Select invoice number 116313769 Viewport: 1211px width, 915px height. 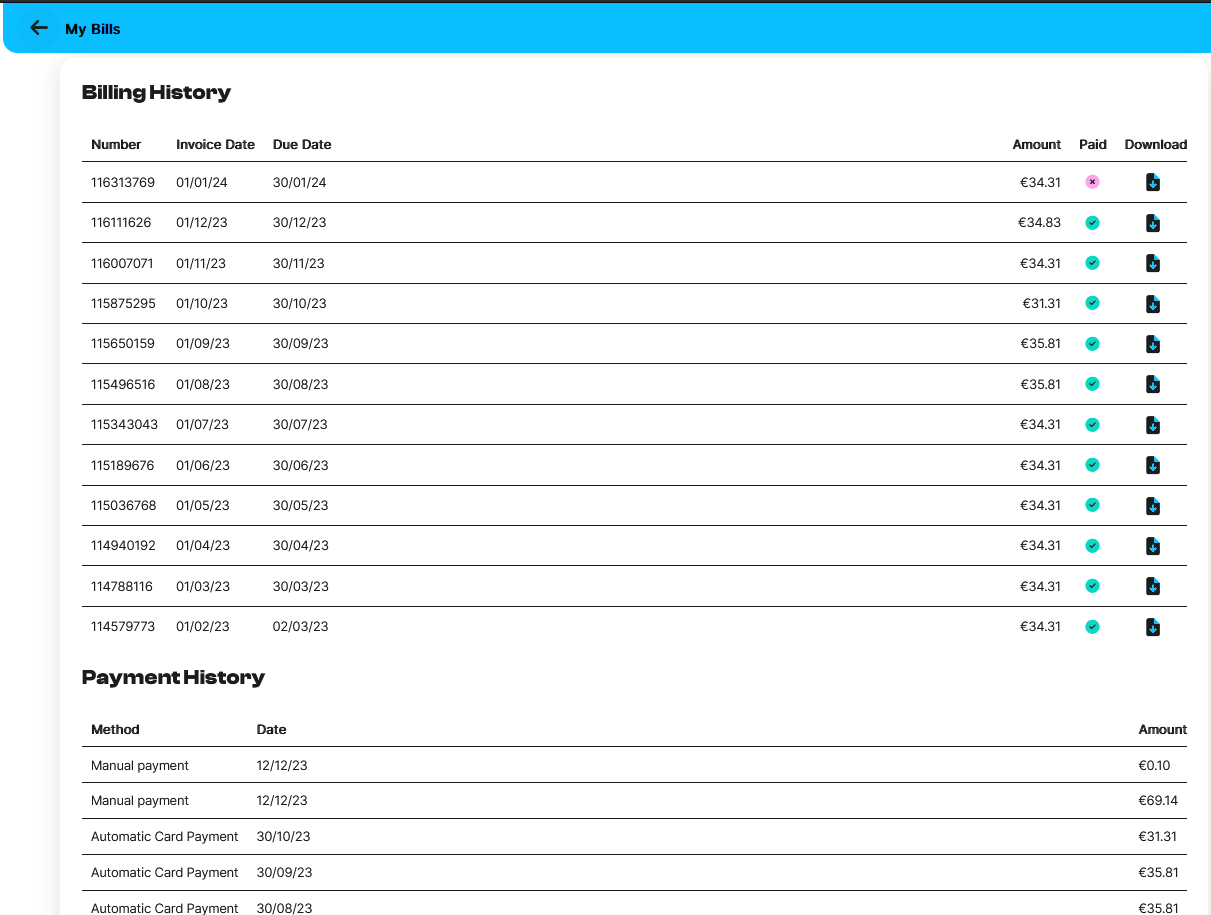[x=123, y=182]
